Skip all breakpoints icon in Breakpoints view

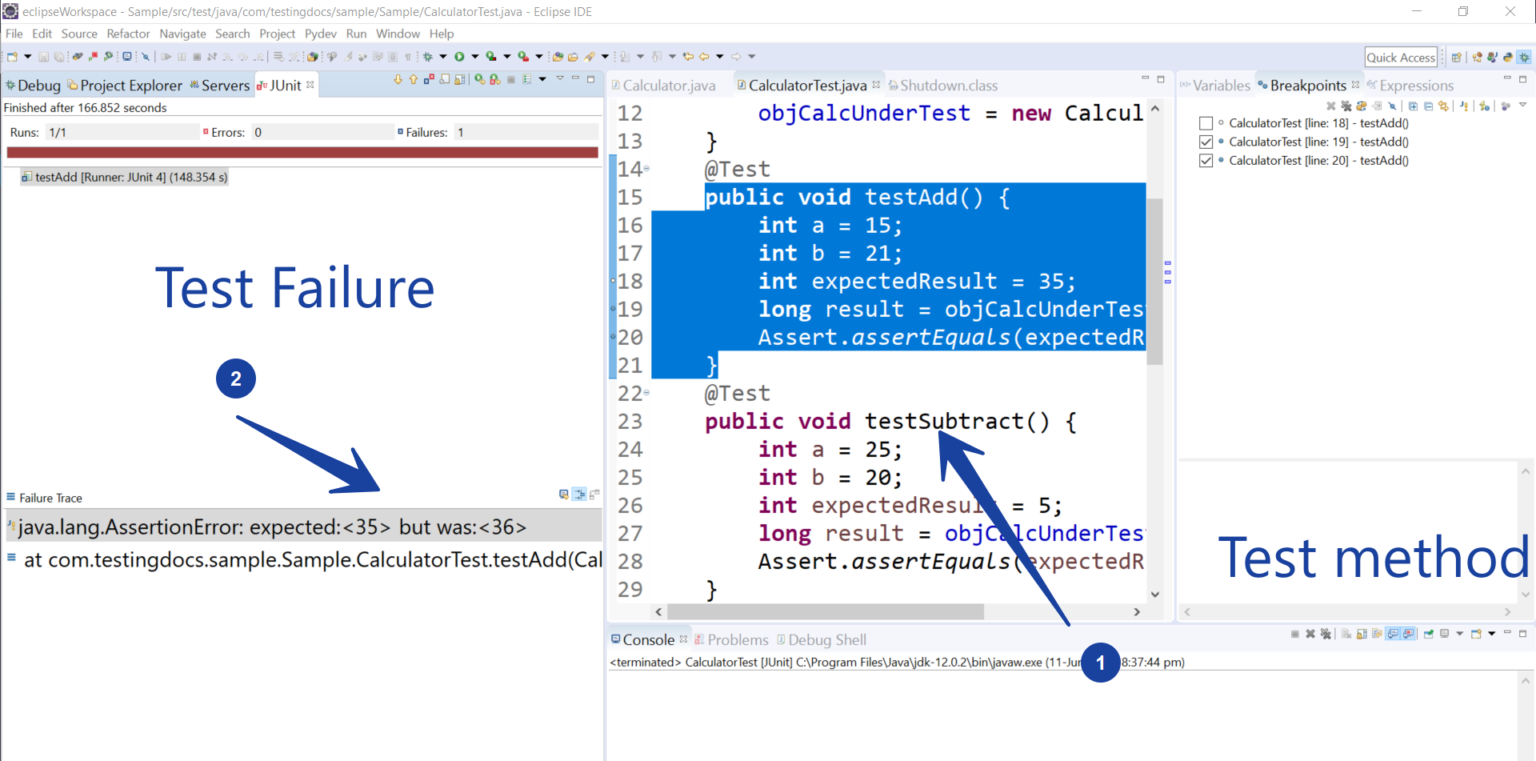(x=1392, y=106)
